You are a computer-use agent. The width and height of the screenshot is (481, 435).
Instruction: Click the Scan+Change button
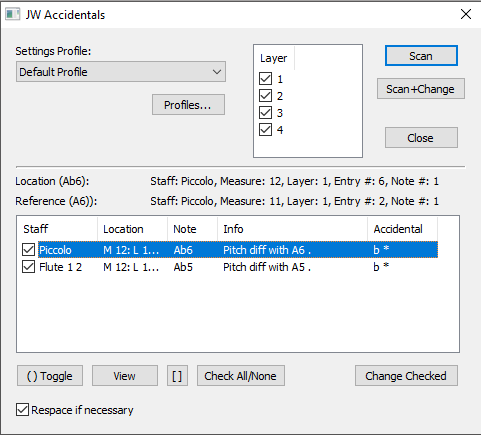[x=421, y=89]
